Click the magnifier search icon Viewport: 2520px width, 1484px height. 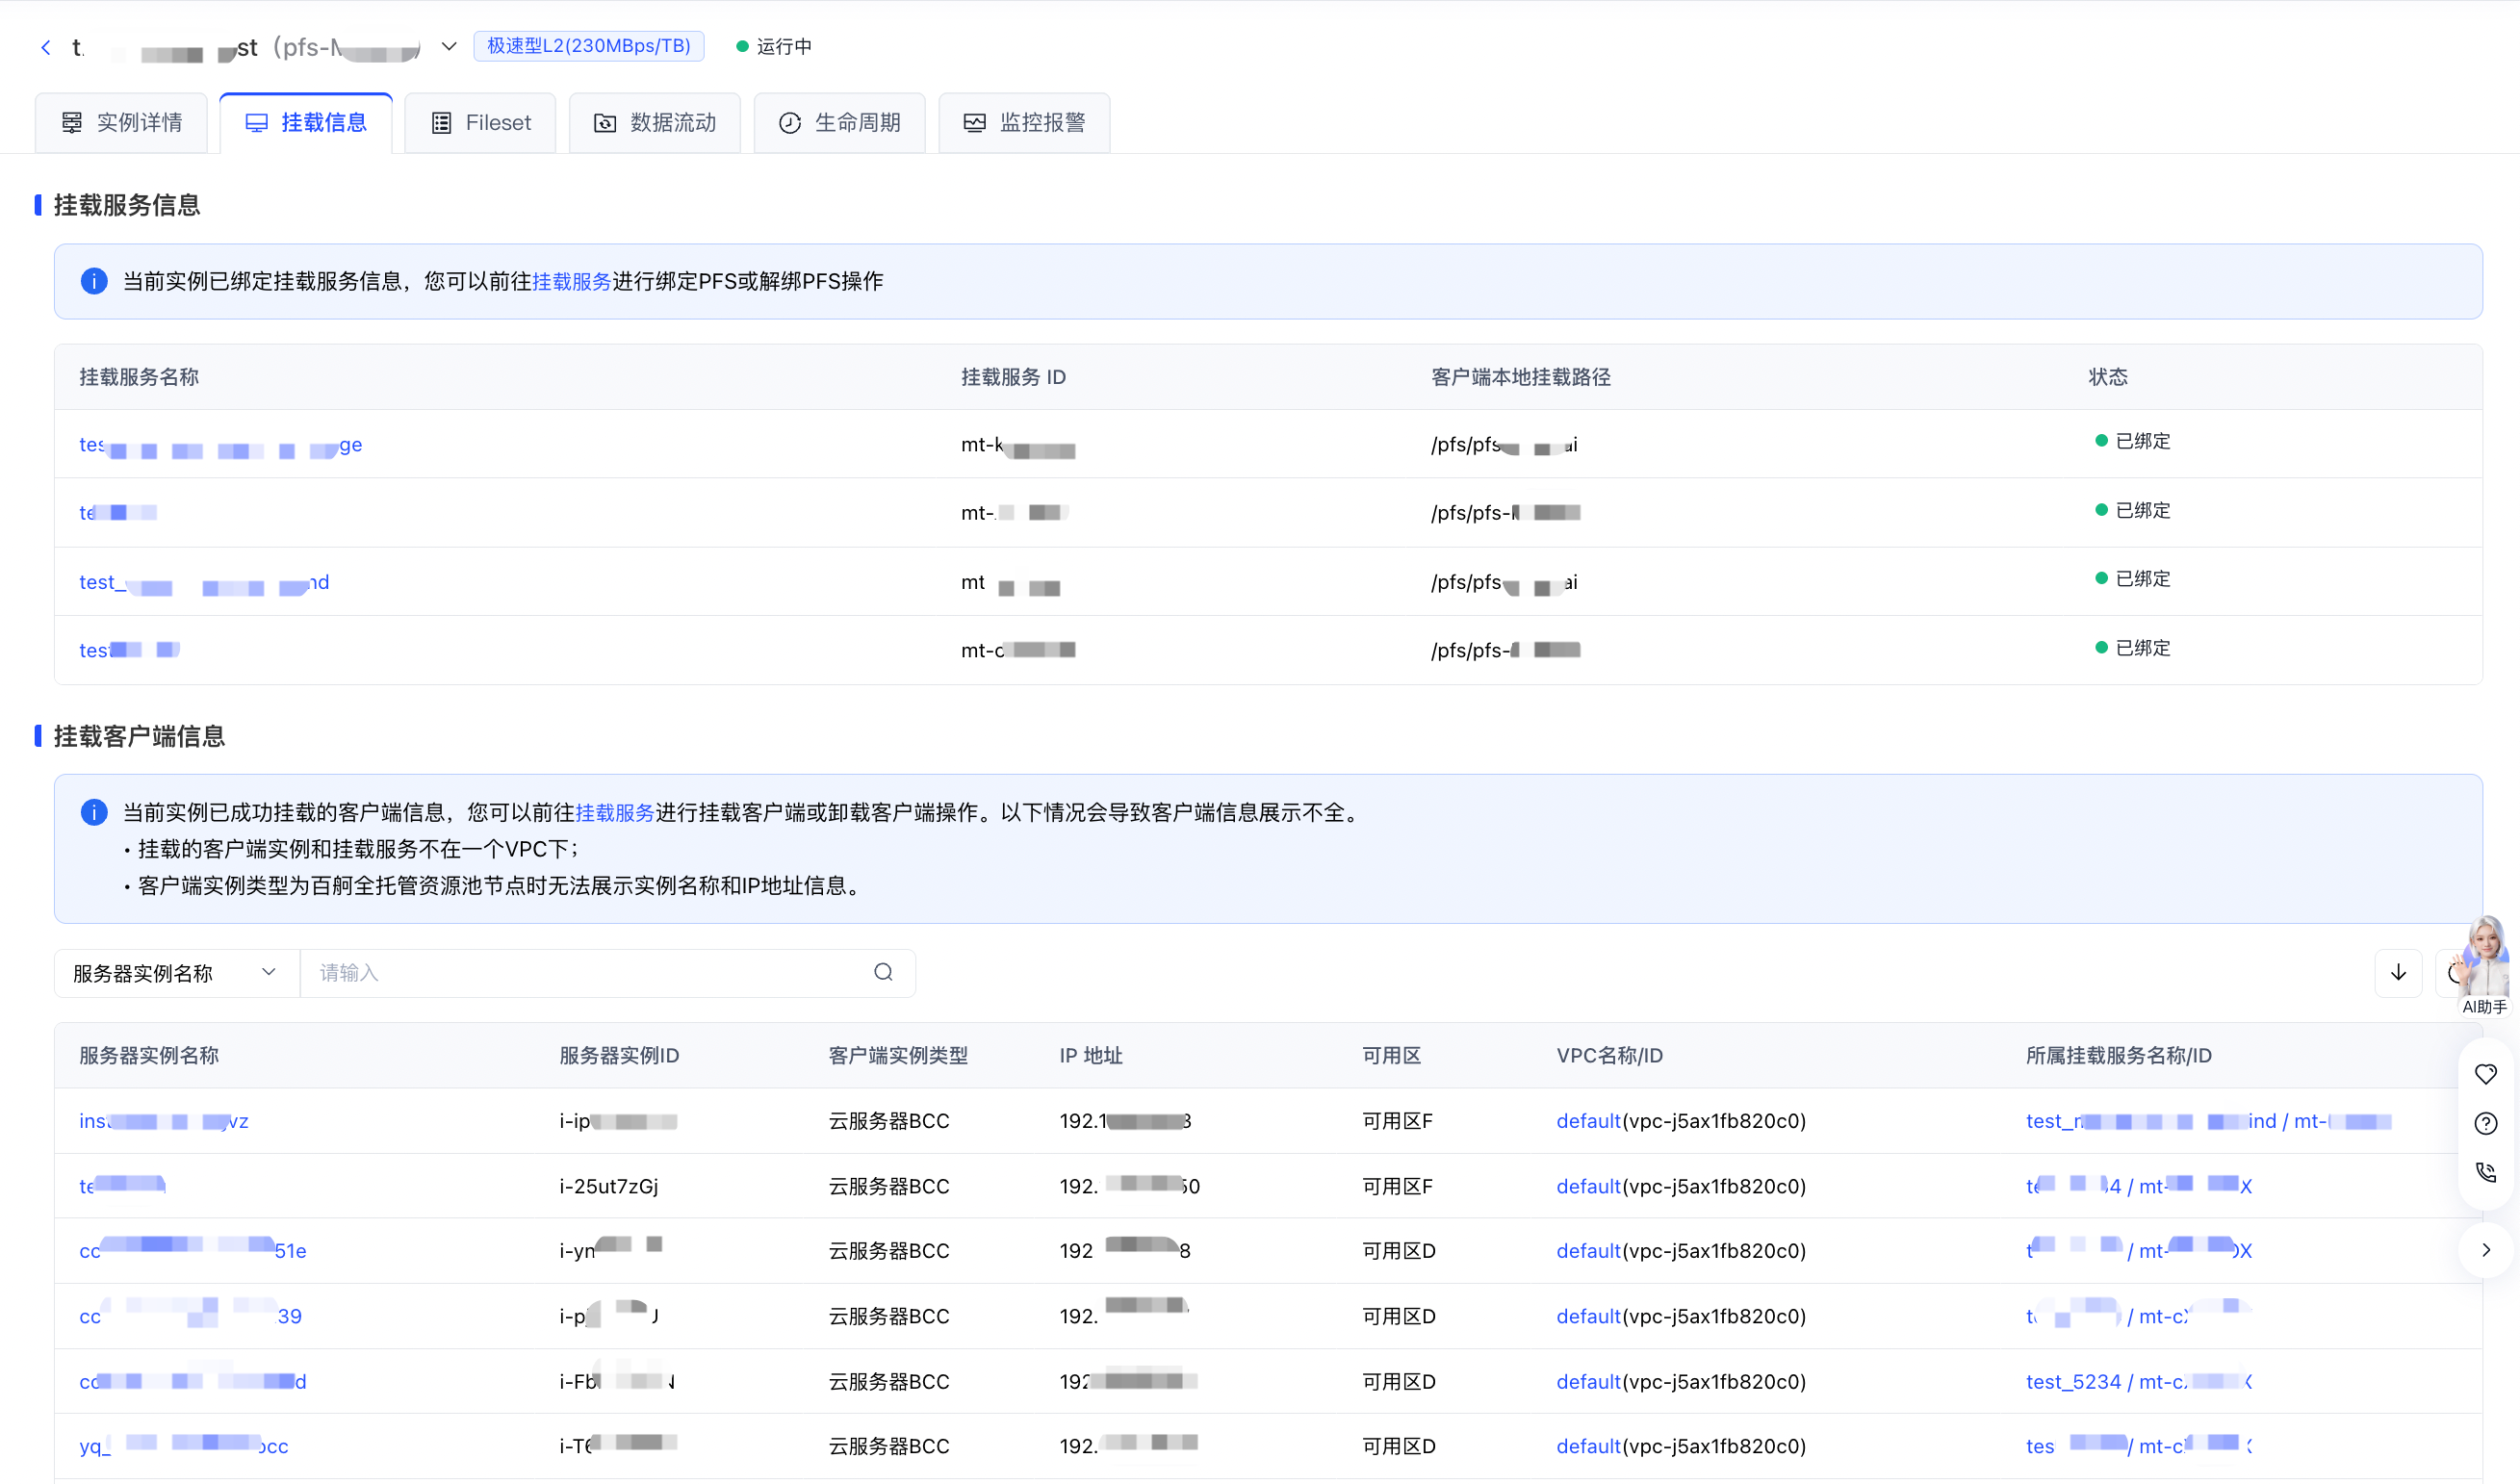coord(883,972)
